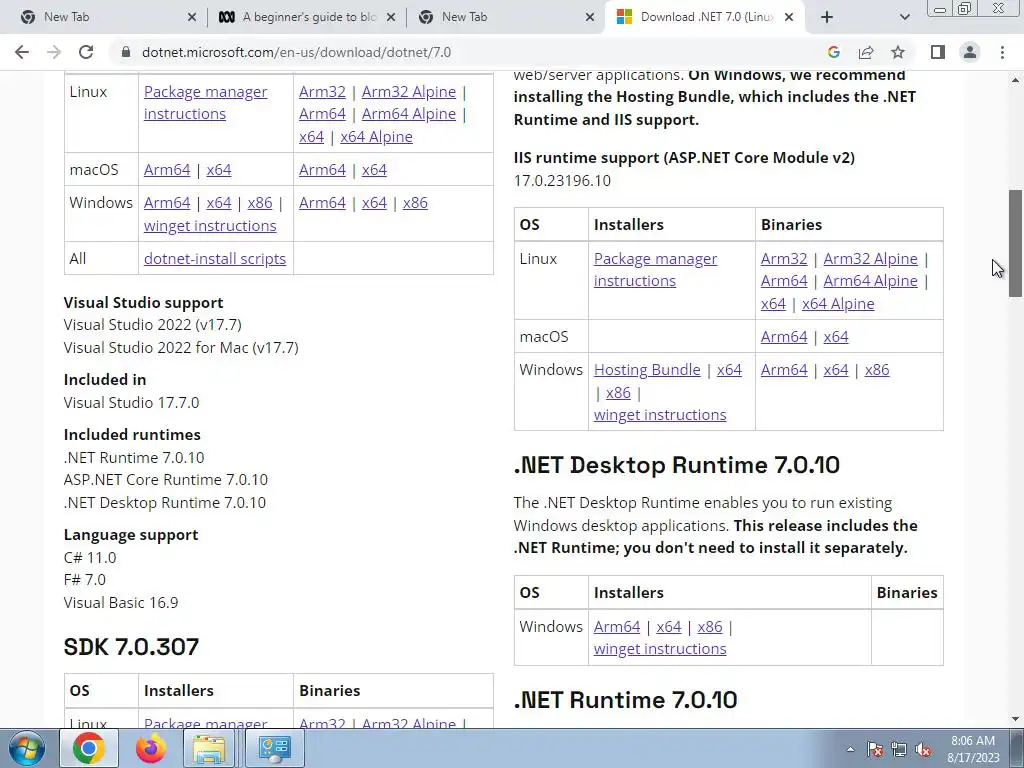The width and height of the screenshot is (1024, 768).
Task: Download Desktop Runtime x64 installer
Action: click(669, 626)
